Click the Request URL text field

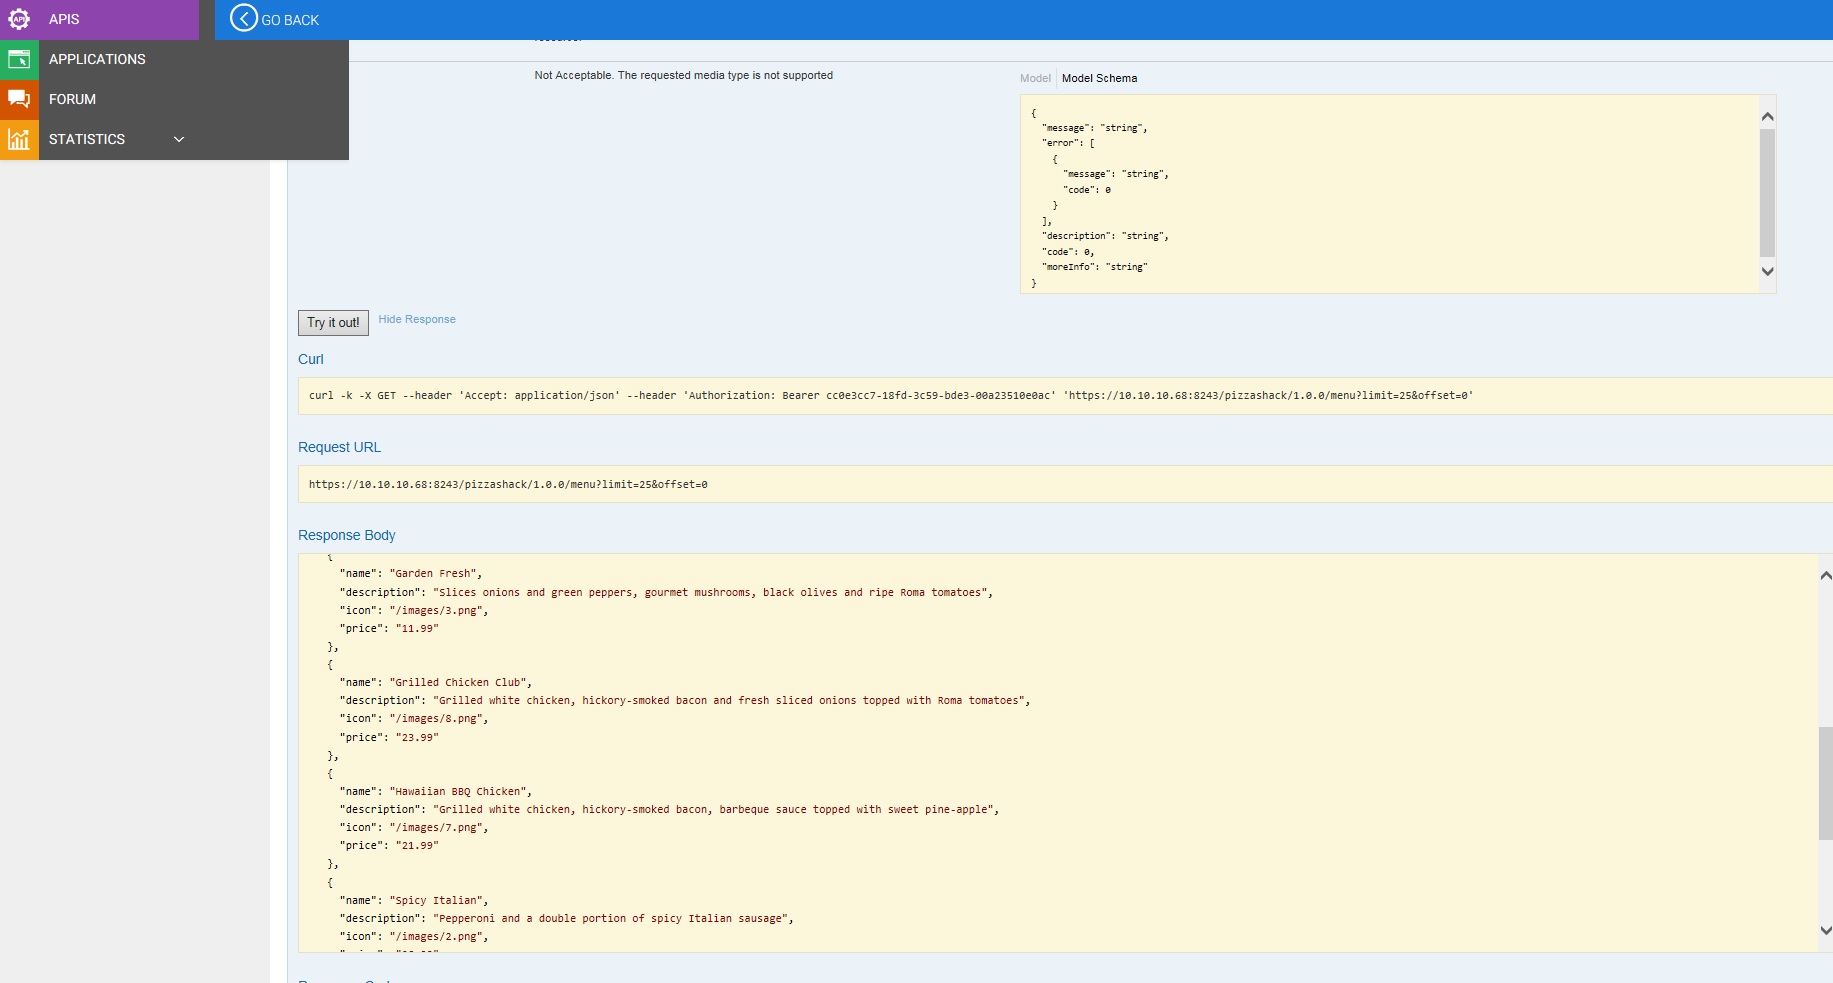click(700, 485)
